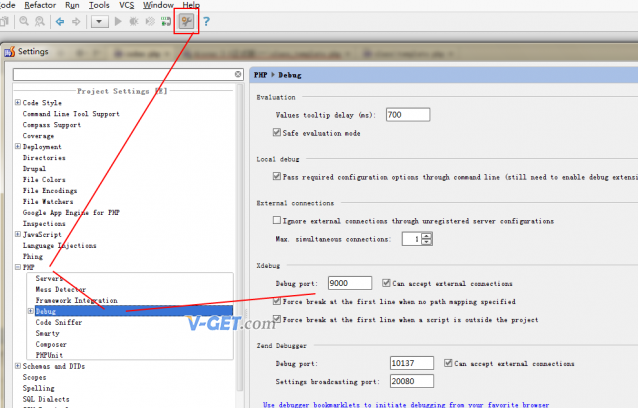638x408 pixels.
Task: Navigate forward with the gray right arrow
Action: pyautogui.click(x=76, y=22)
